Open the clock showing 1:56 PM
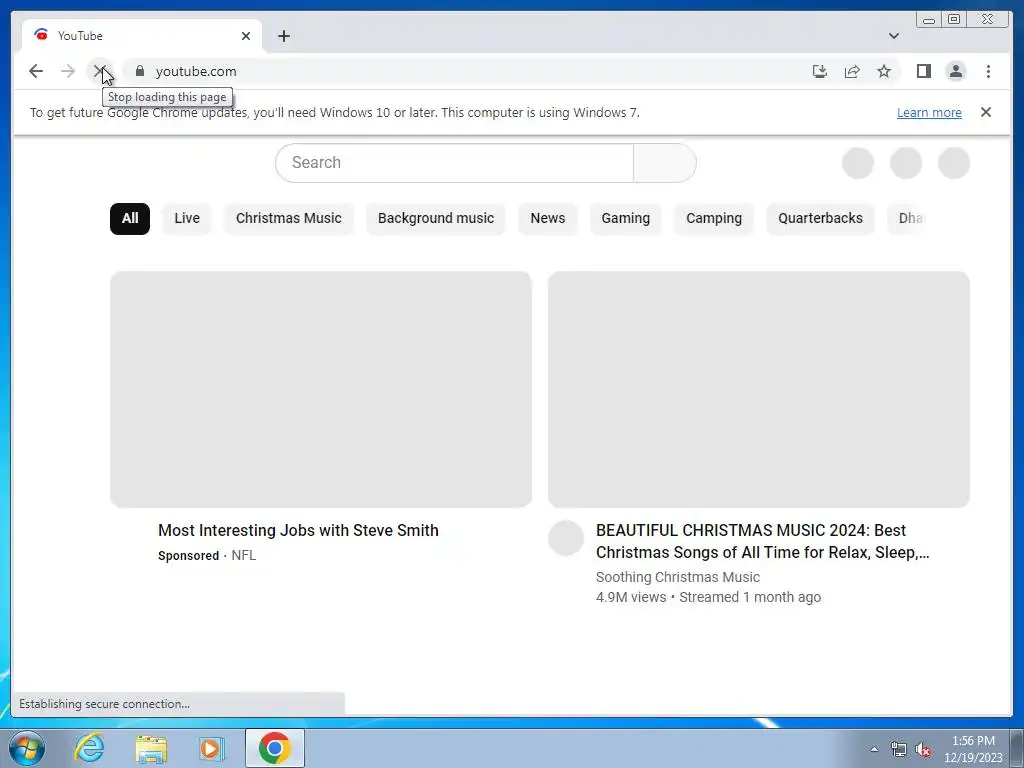 click(x=973, y=748)
